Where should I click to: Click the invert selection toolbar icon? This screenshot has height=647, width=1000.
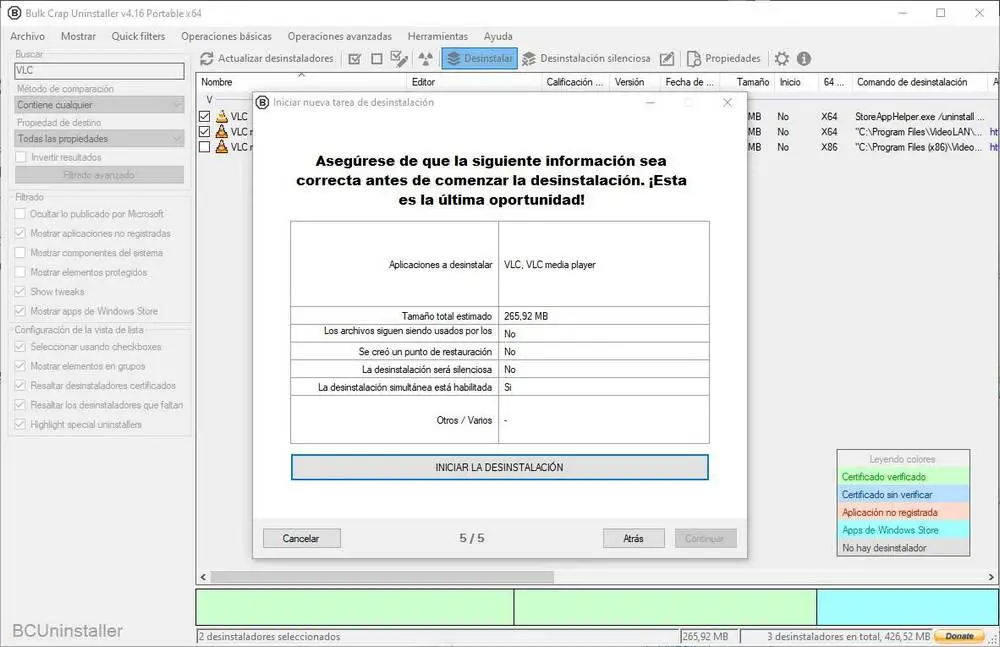399,59
